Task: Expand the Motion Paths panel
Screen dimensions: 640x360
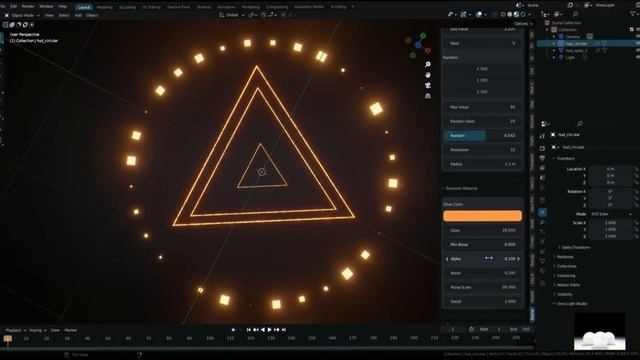Action: point(567,285)
